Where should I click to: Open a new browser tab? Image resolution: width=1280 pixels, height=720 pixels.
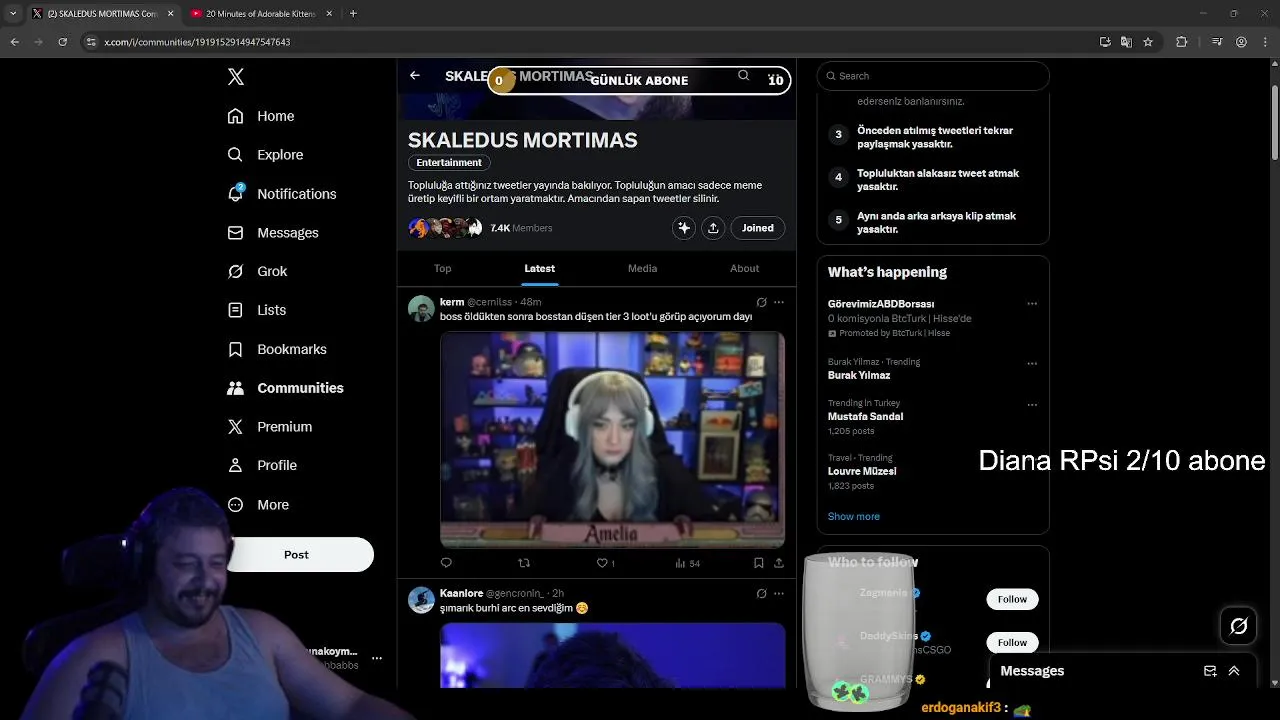pos(353,14)
